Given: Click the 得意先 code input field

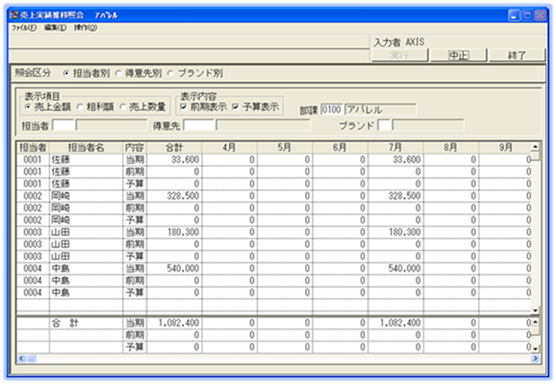Looking at the screenshot, I should coord(199,125).
